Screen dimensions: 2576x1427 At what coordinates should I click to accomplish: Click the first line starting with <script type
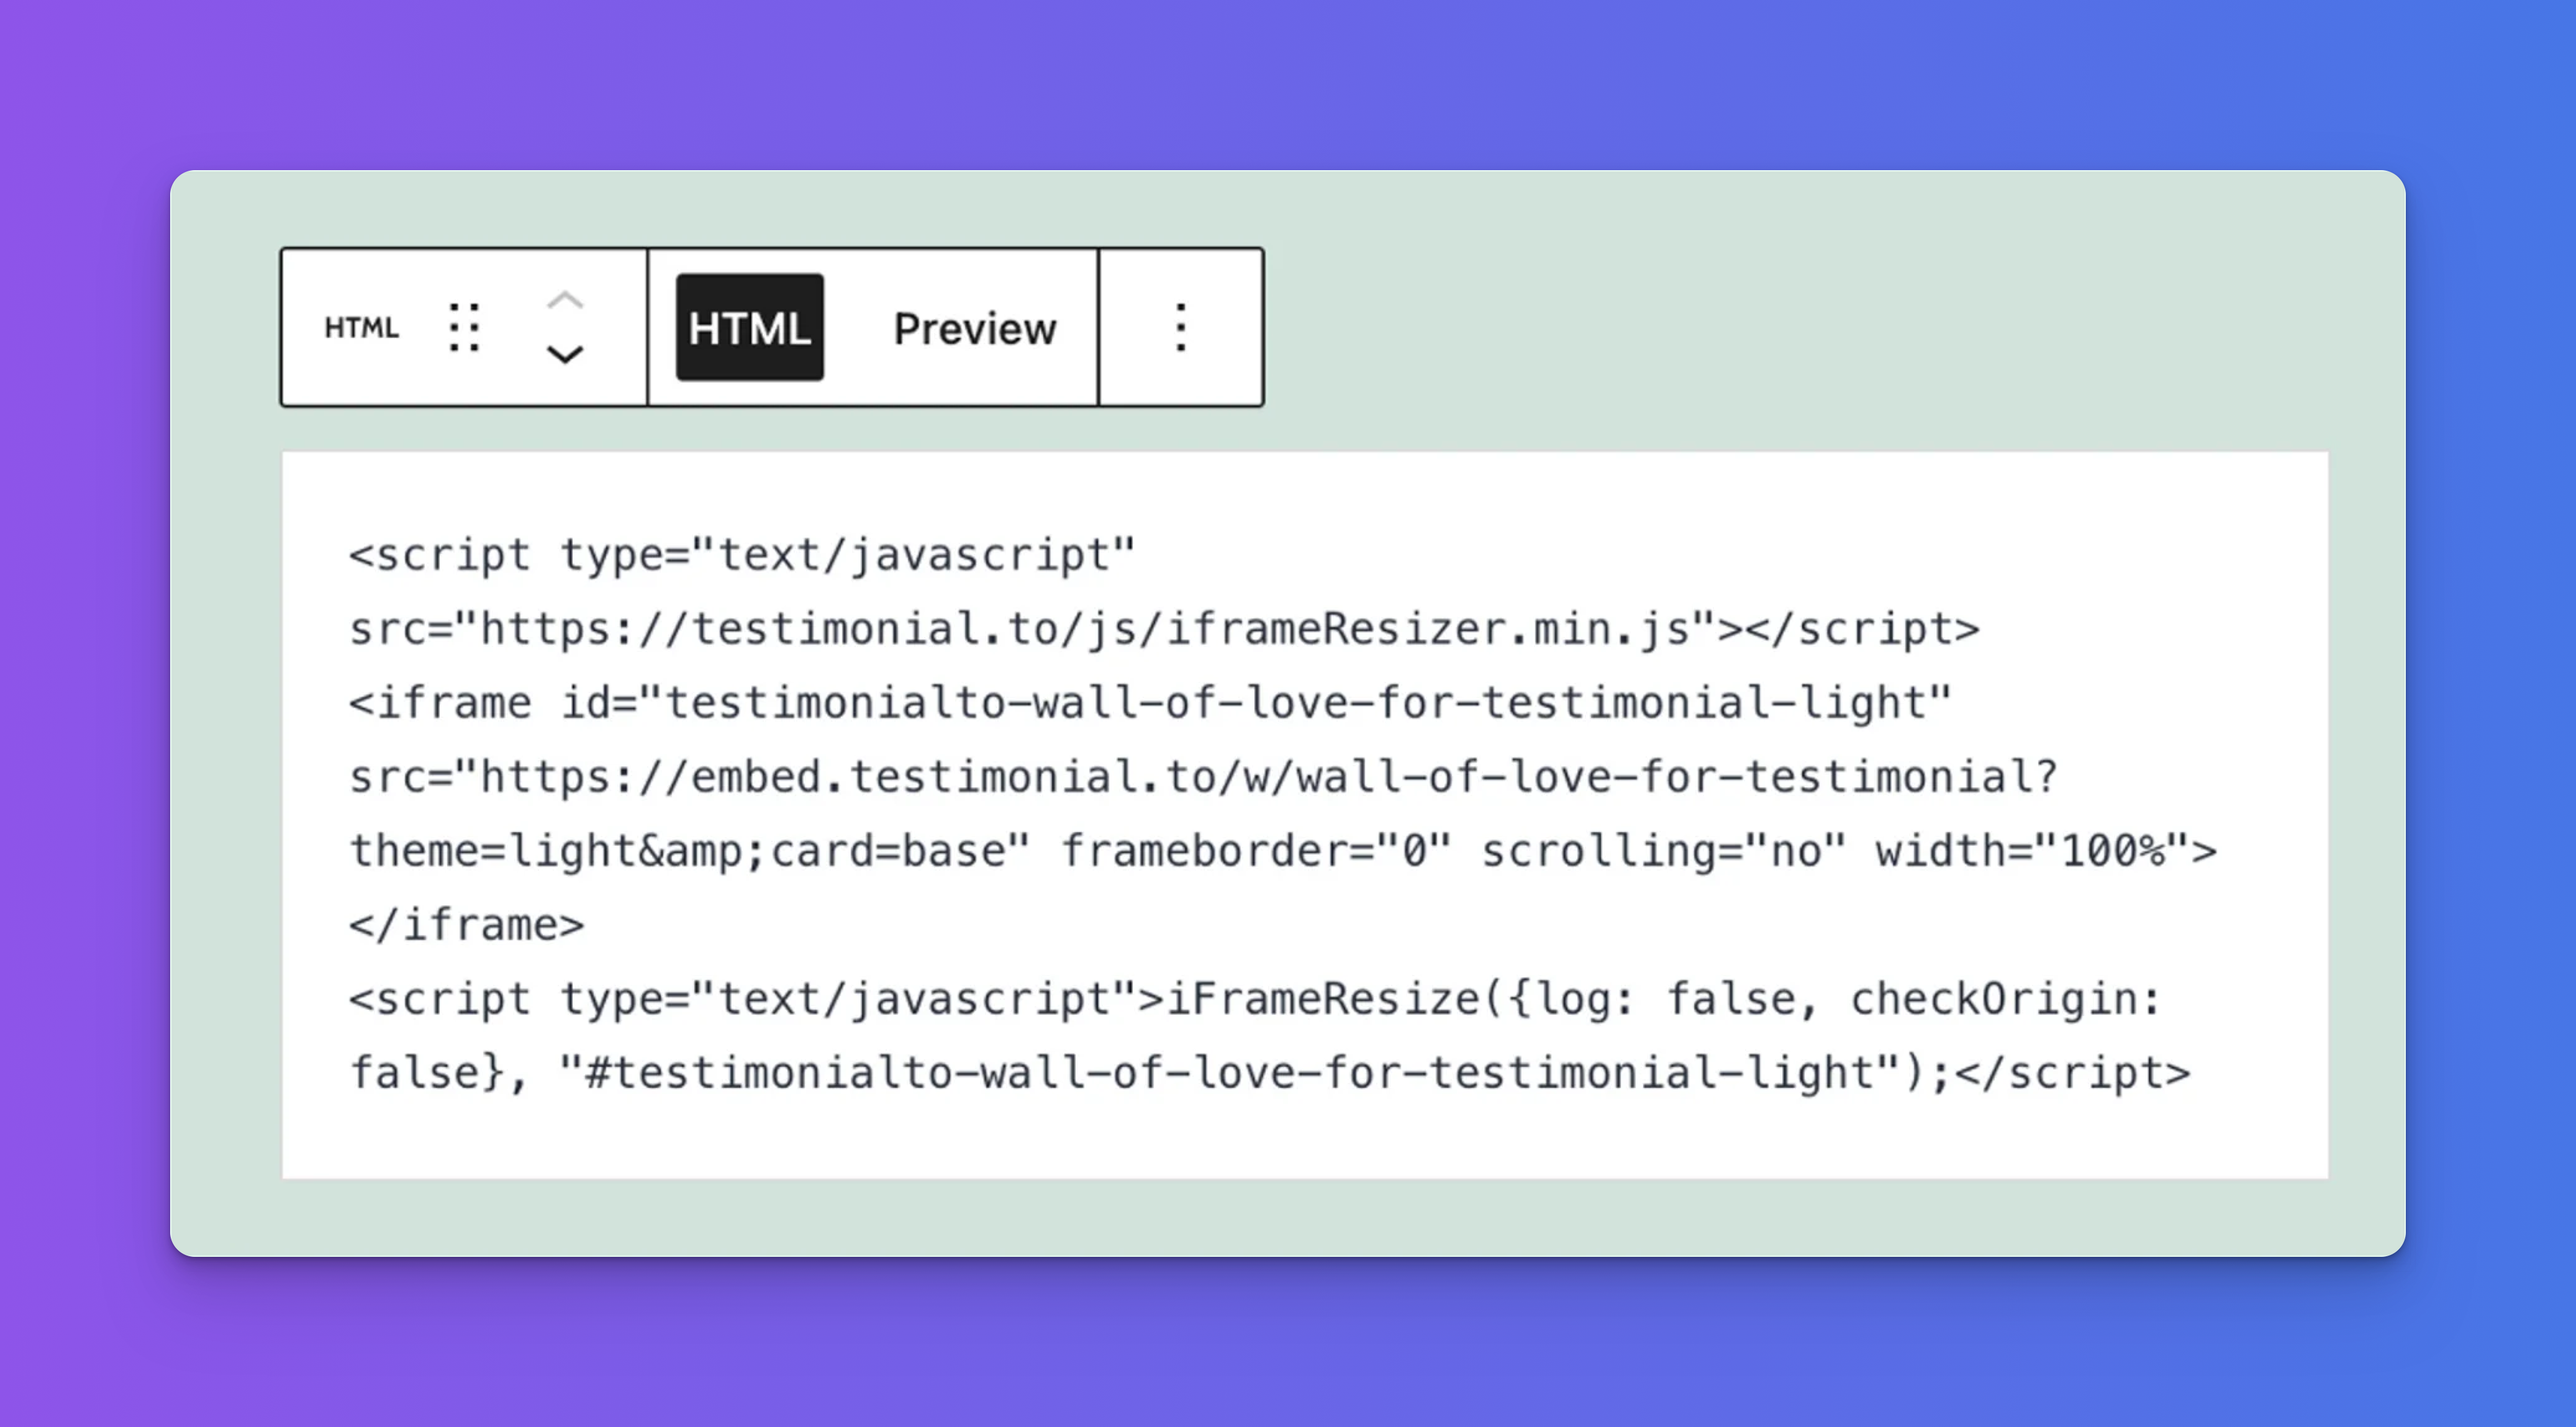(x=741, y=555)
